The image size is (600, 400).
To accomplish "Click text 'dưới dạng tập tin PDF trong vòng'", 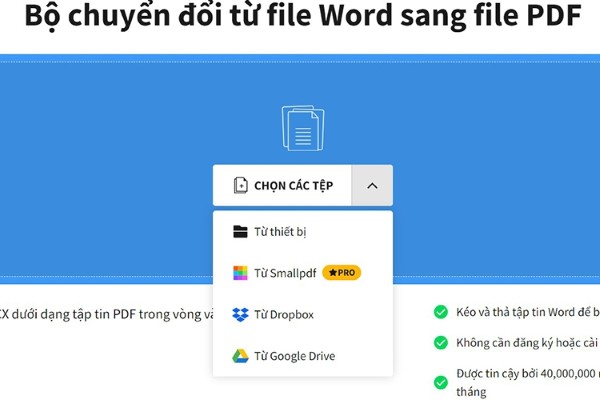I will (106, 314).
